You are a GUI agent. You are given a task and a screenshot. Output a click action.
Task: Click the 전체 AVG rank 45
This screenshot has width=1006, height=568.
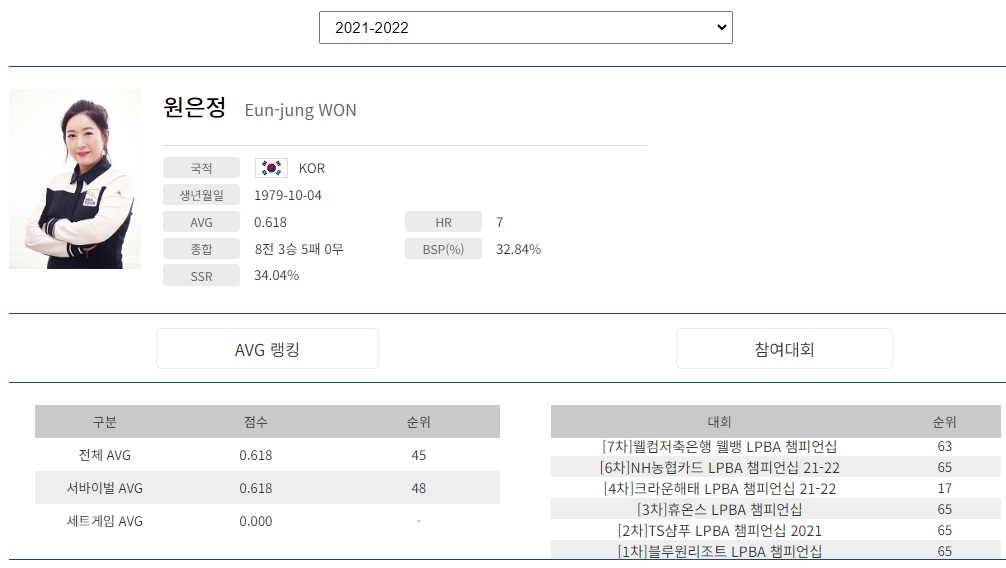click(x=418, y=455)
